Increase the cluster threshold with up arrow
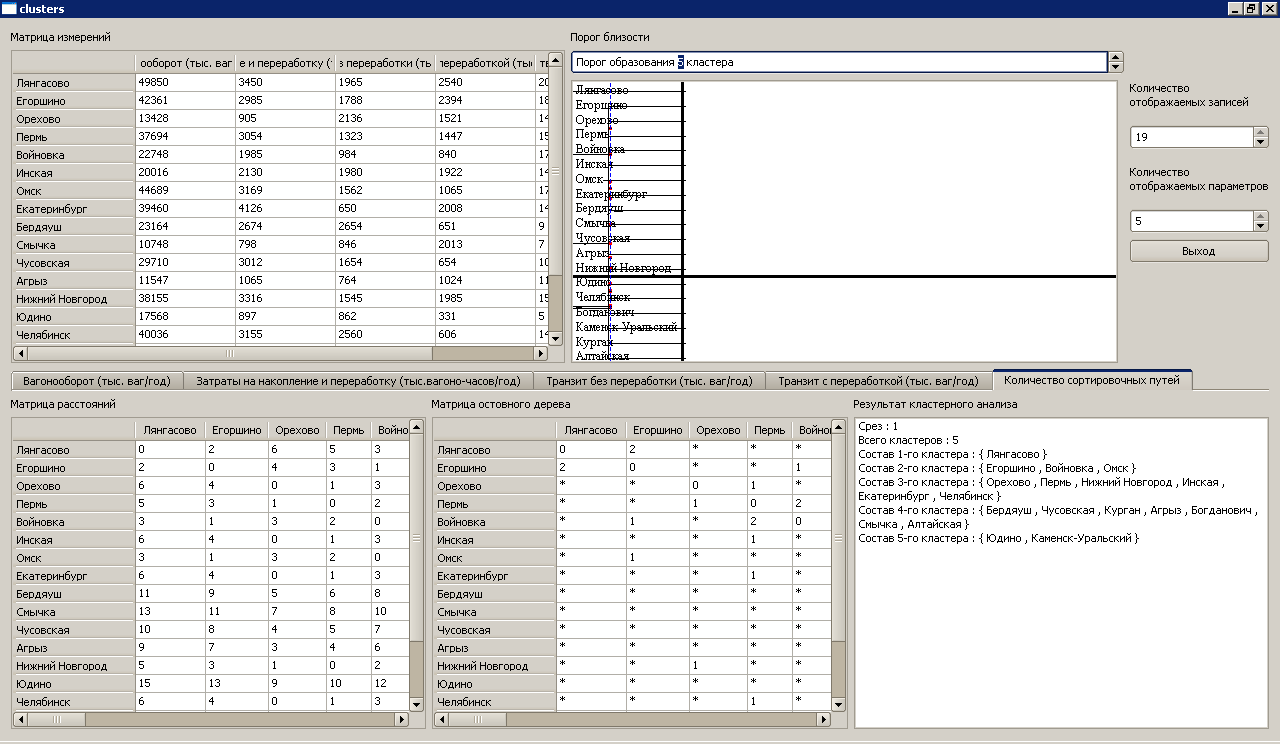The width and height of the screenshot is (1280, 744). click(x=1116, y=57)
